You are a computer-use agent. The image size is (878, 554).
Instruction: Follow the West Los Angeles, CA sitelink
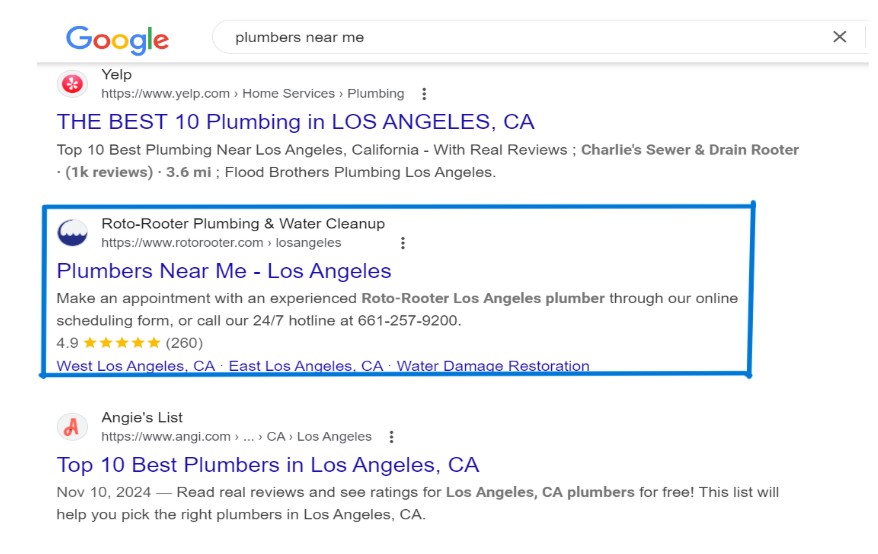click(136, 366)
